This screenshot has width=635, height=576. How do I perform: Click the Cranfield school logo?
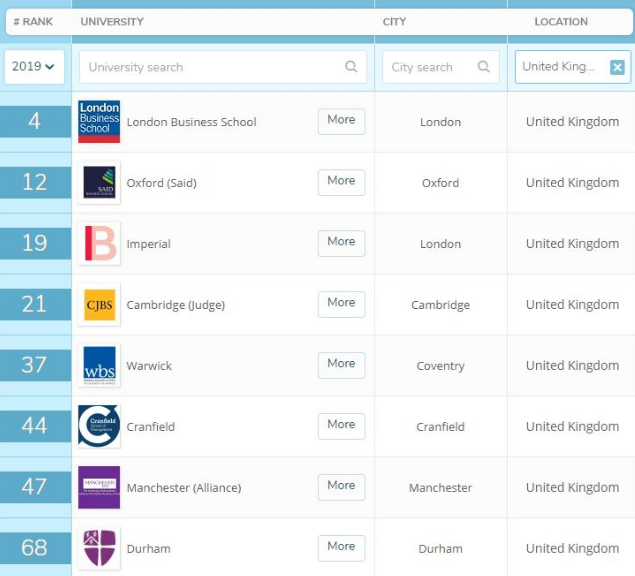99,427
